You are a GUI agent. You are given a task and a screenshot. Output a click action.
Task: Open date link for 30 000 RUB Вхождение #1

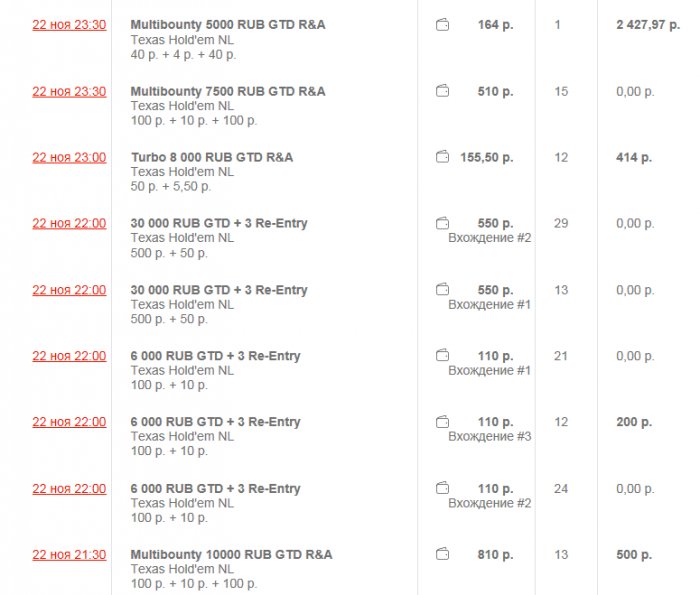click(x=69, y=290)
